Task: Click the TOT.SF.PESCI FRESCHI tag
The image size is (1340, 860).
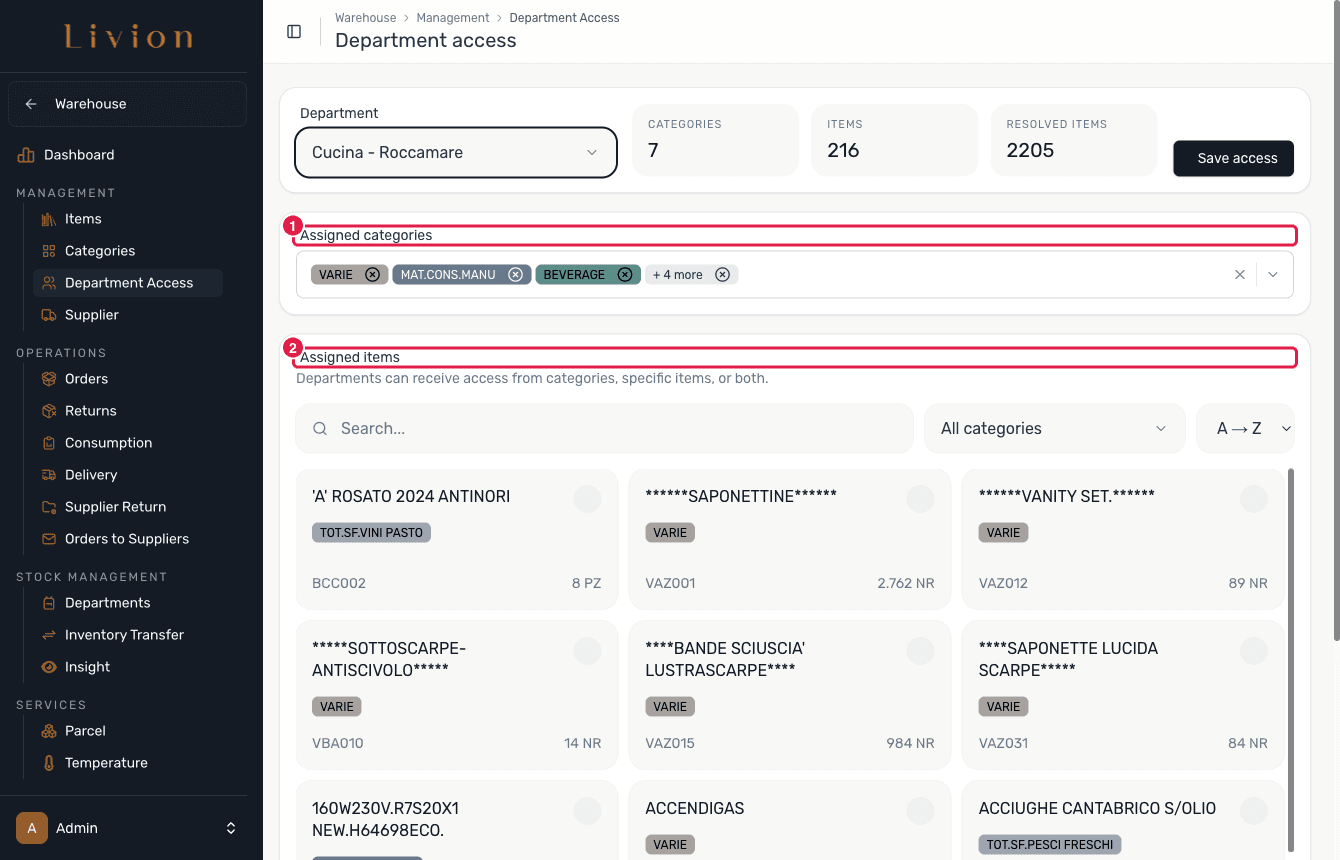Action: (x=1050, y=845)
